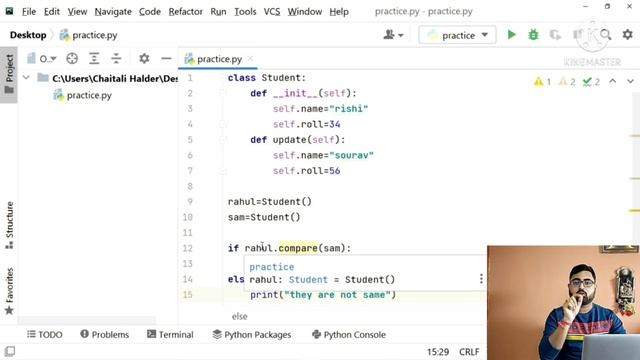Click Expand All in Project panel
Screen dimensions: 640x360
[x=94, y=59]
